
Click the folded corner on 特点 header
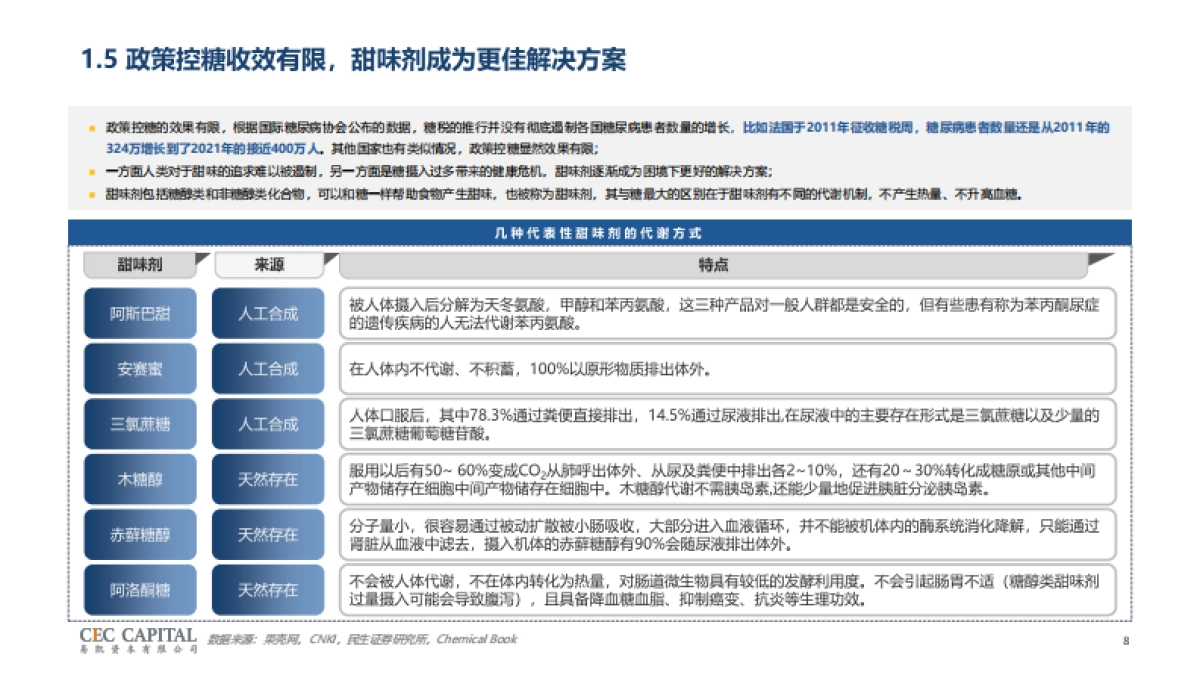point(1098,259)
